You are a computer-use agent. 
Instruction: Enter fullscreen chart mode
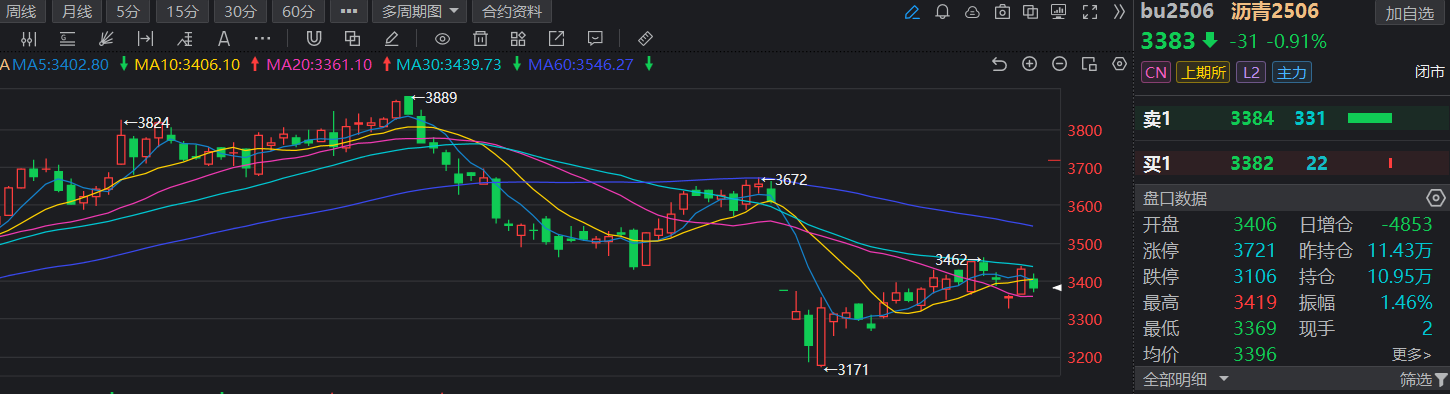[x=1090, y=12]
